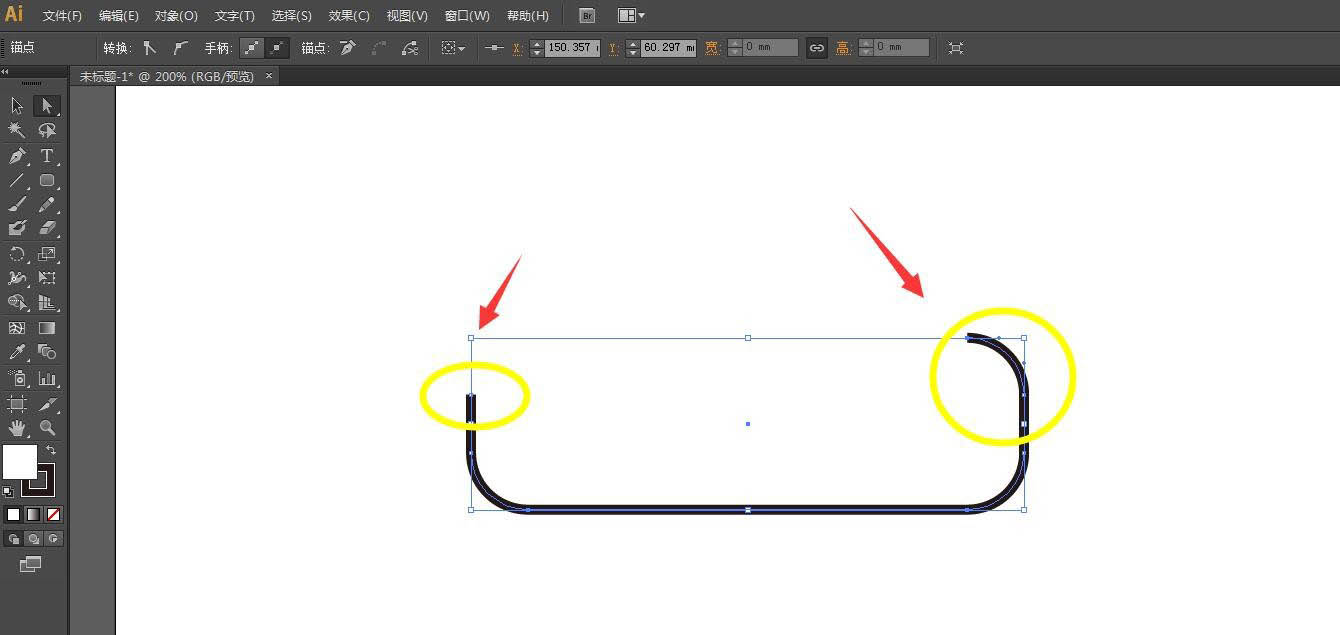Toggle constrain width and height proportions link

click(817, 48)
